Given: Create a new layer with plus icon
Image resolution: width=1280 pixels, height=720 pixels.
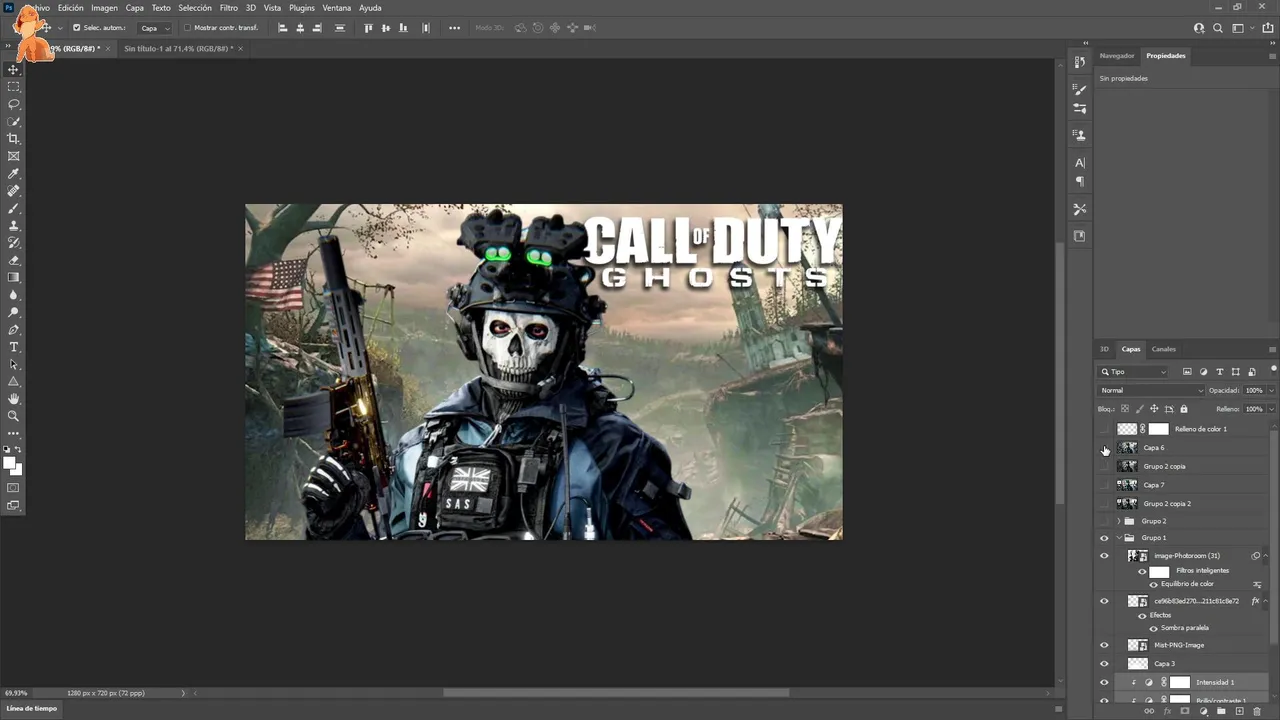Looking at the screenshot, I should point(1239,712).
